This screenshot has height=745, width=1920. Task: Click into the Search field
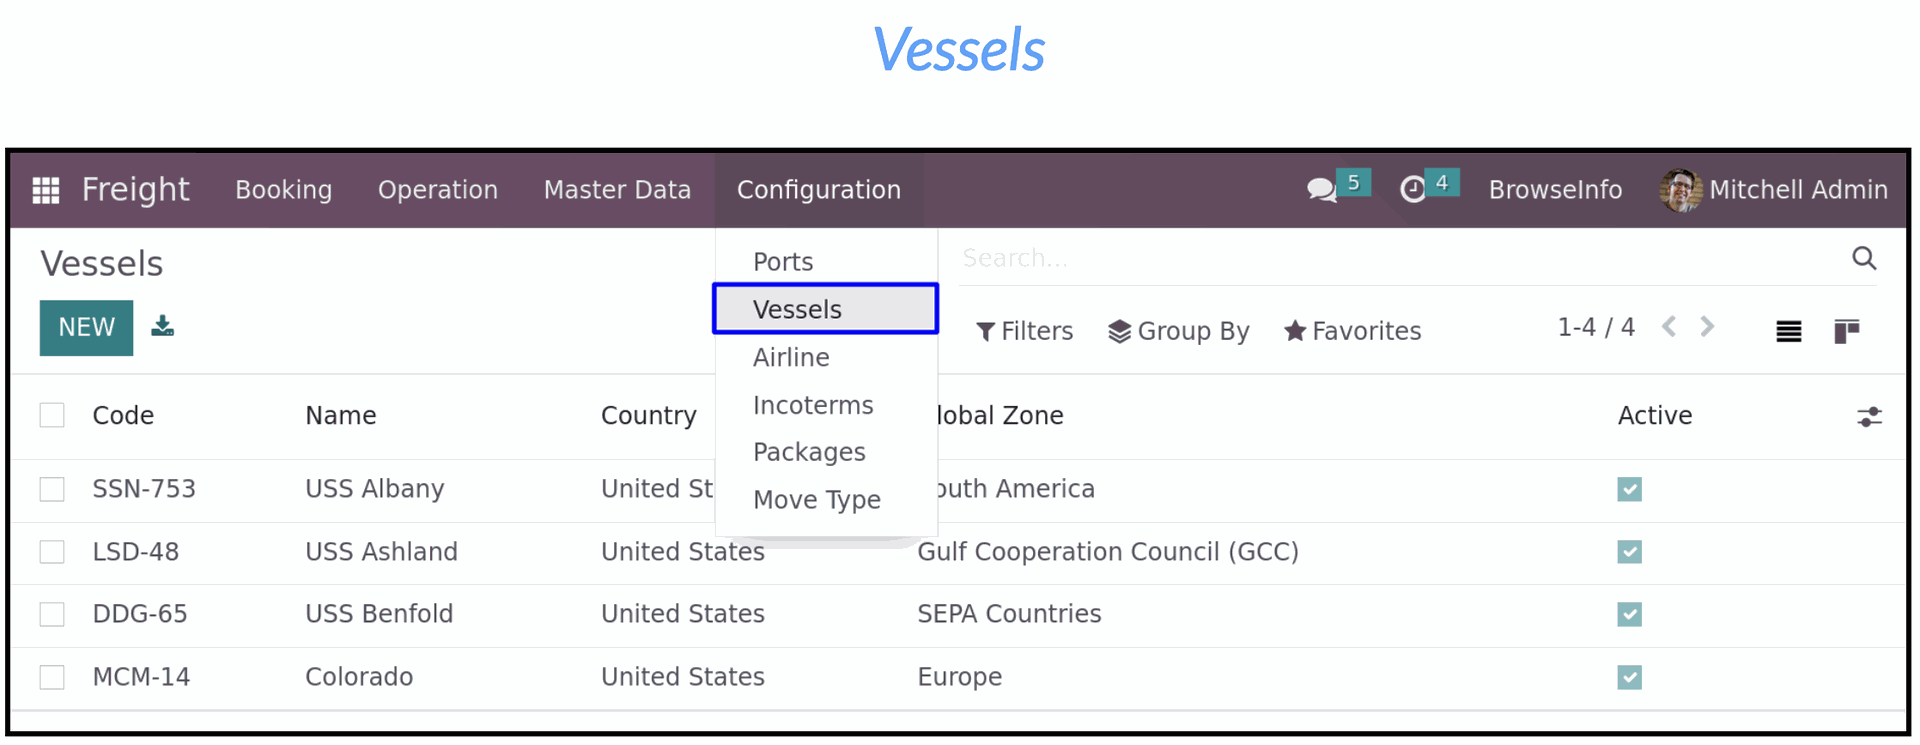(1400, 258)
